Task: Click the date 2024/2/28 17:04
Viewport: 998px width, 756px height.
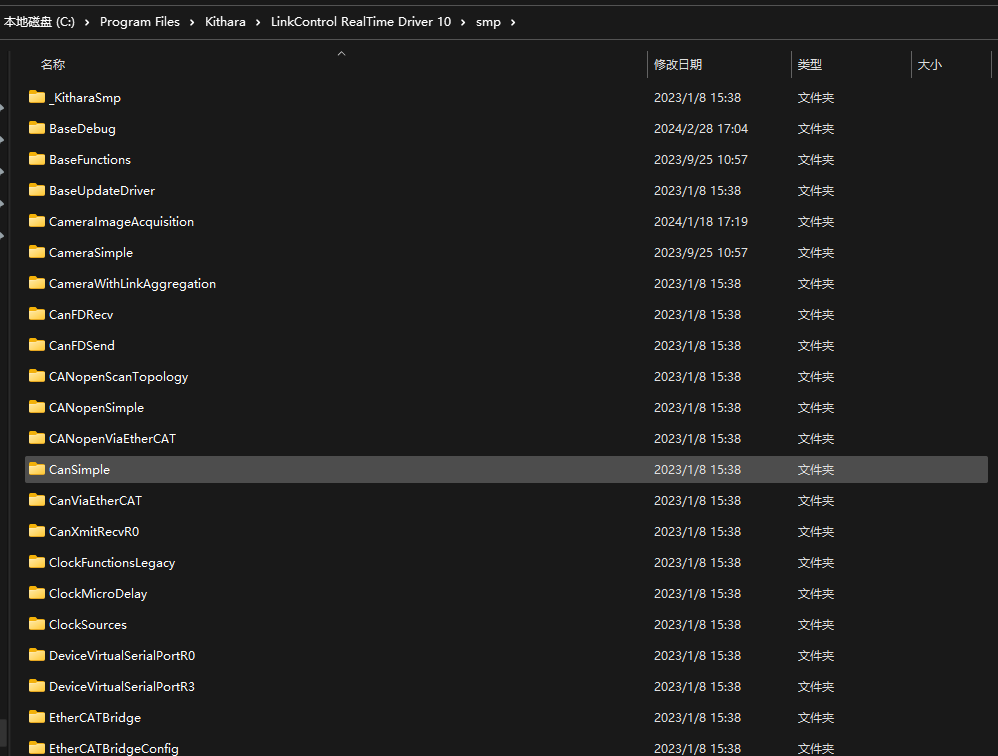Action: [701, 129]
